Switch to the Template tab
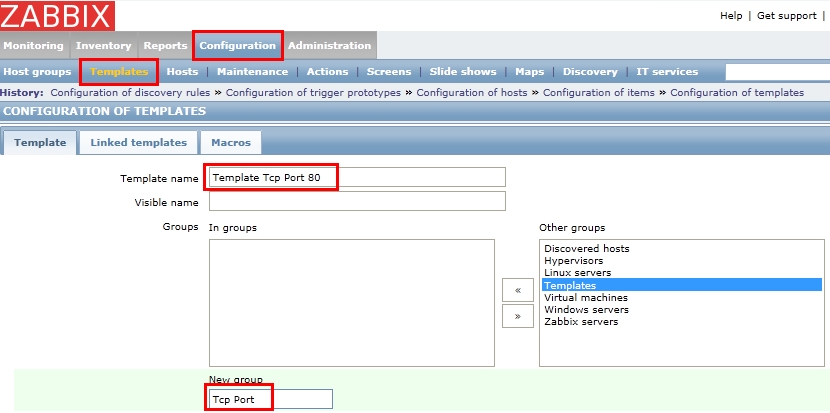The width and height of the screenshot is (830, 413). pyautogui.click(x=40, y=142)
